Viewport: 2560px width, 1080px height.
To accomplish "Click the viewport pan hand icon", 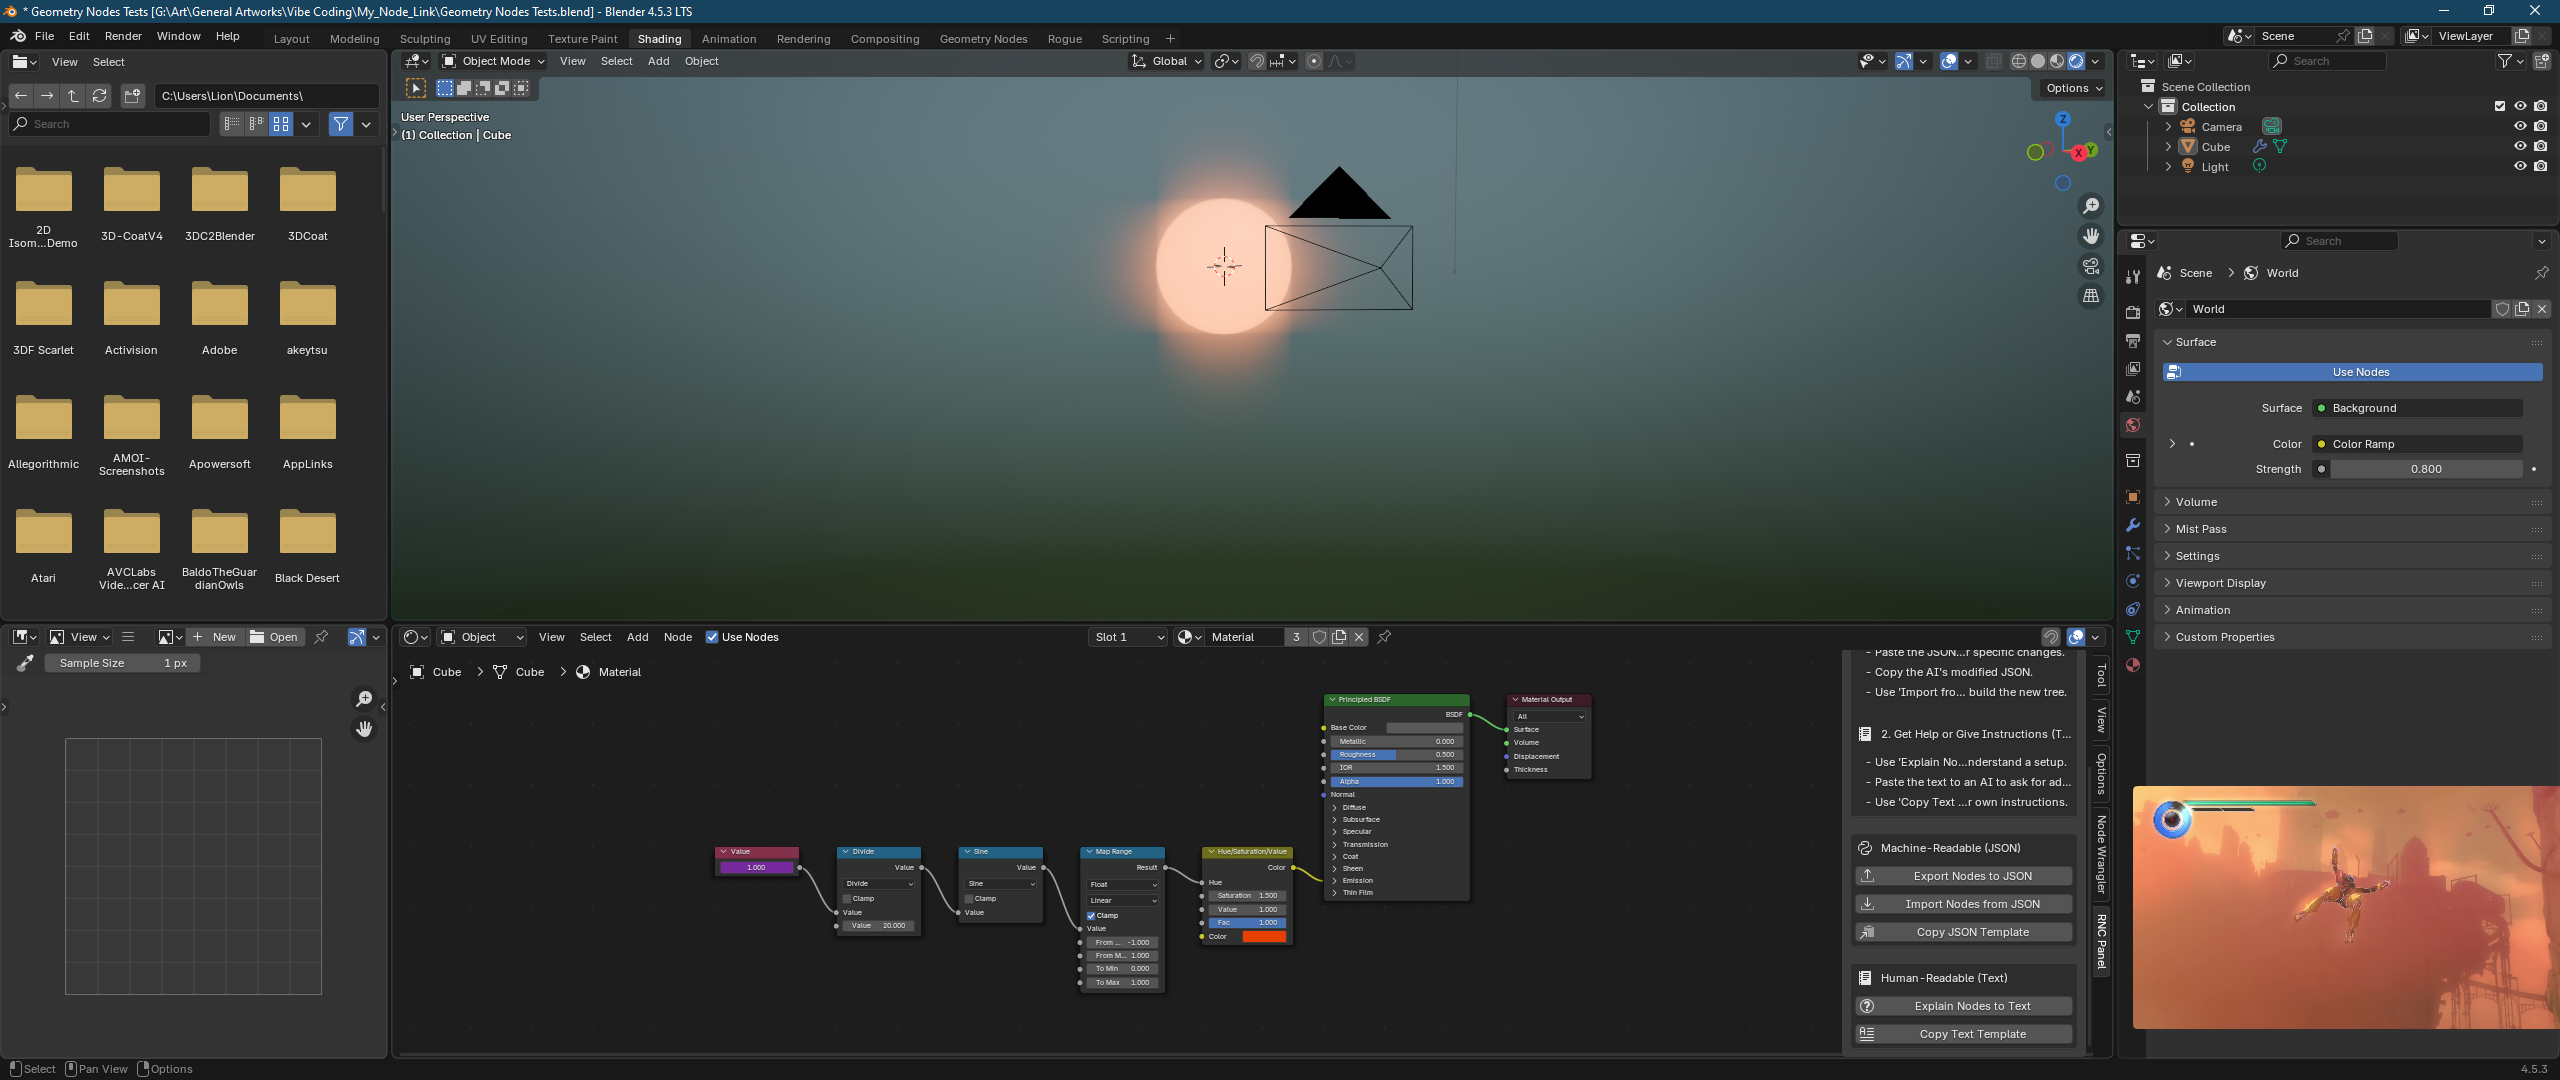I will click(2091, 236).
